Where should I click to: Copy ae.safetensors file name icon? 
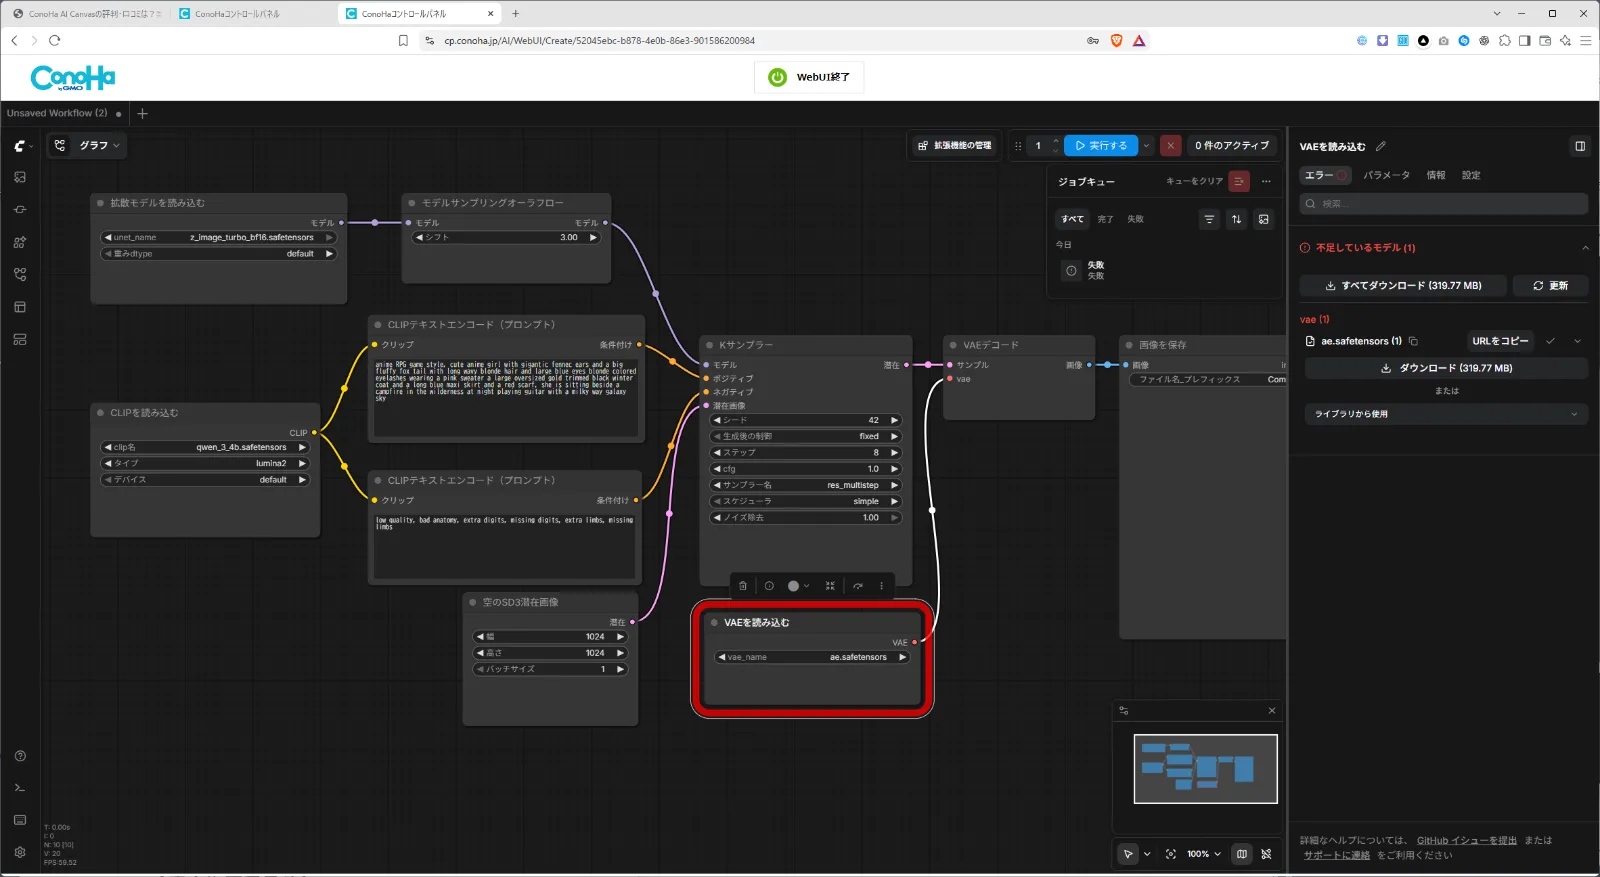[x=1414, y=341]
